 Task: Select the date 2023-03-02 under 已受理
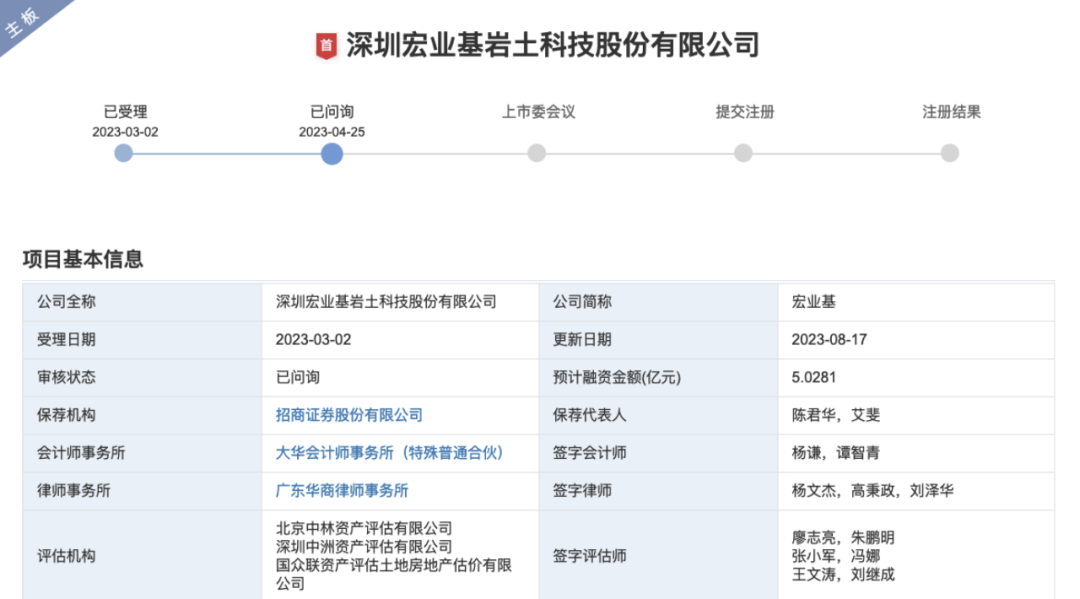(125, 132)
